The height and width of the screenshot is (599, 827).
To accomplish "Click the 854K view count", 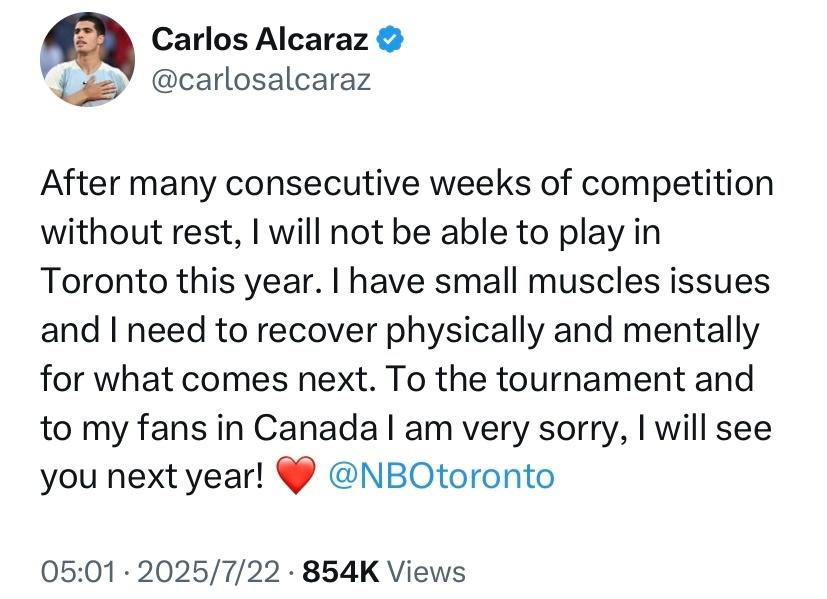I will 341,572.
